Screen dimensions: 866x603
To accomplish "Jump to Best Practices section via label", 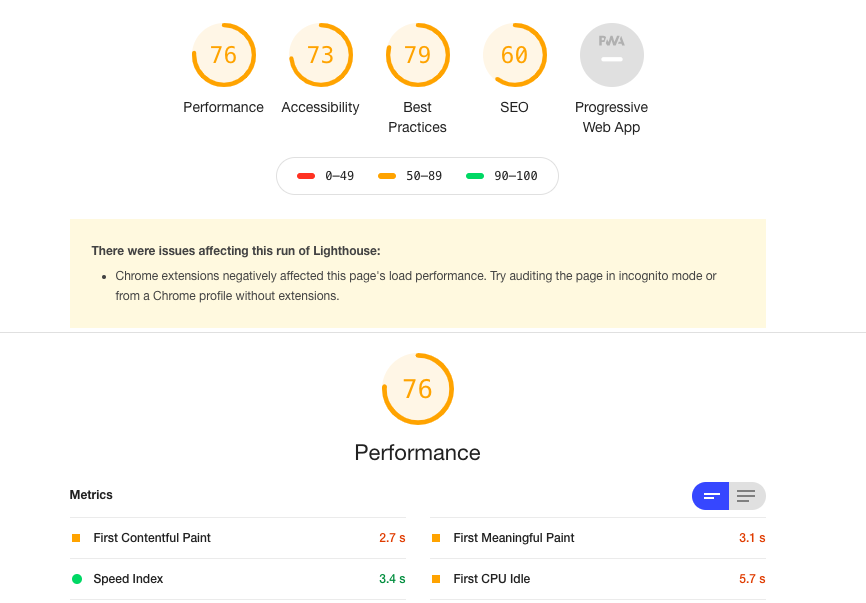I will (417, 117).
